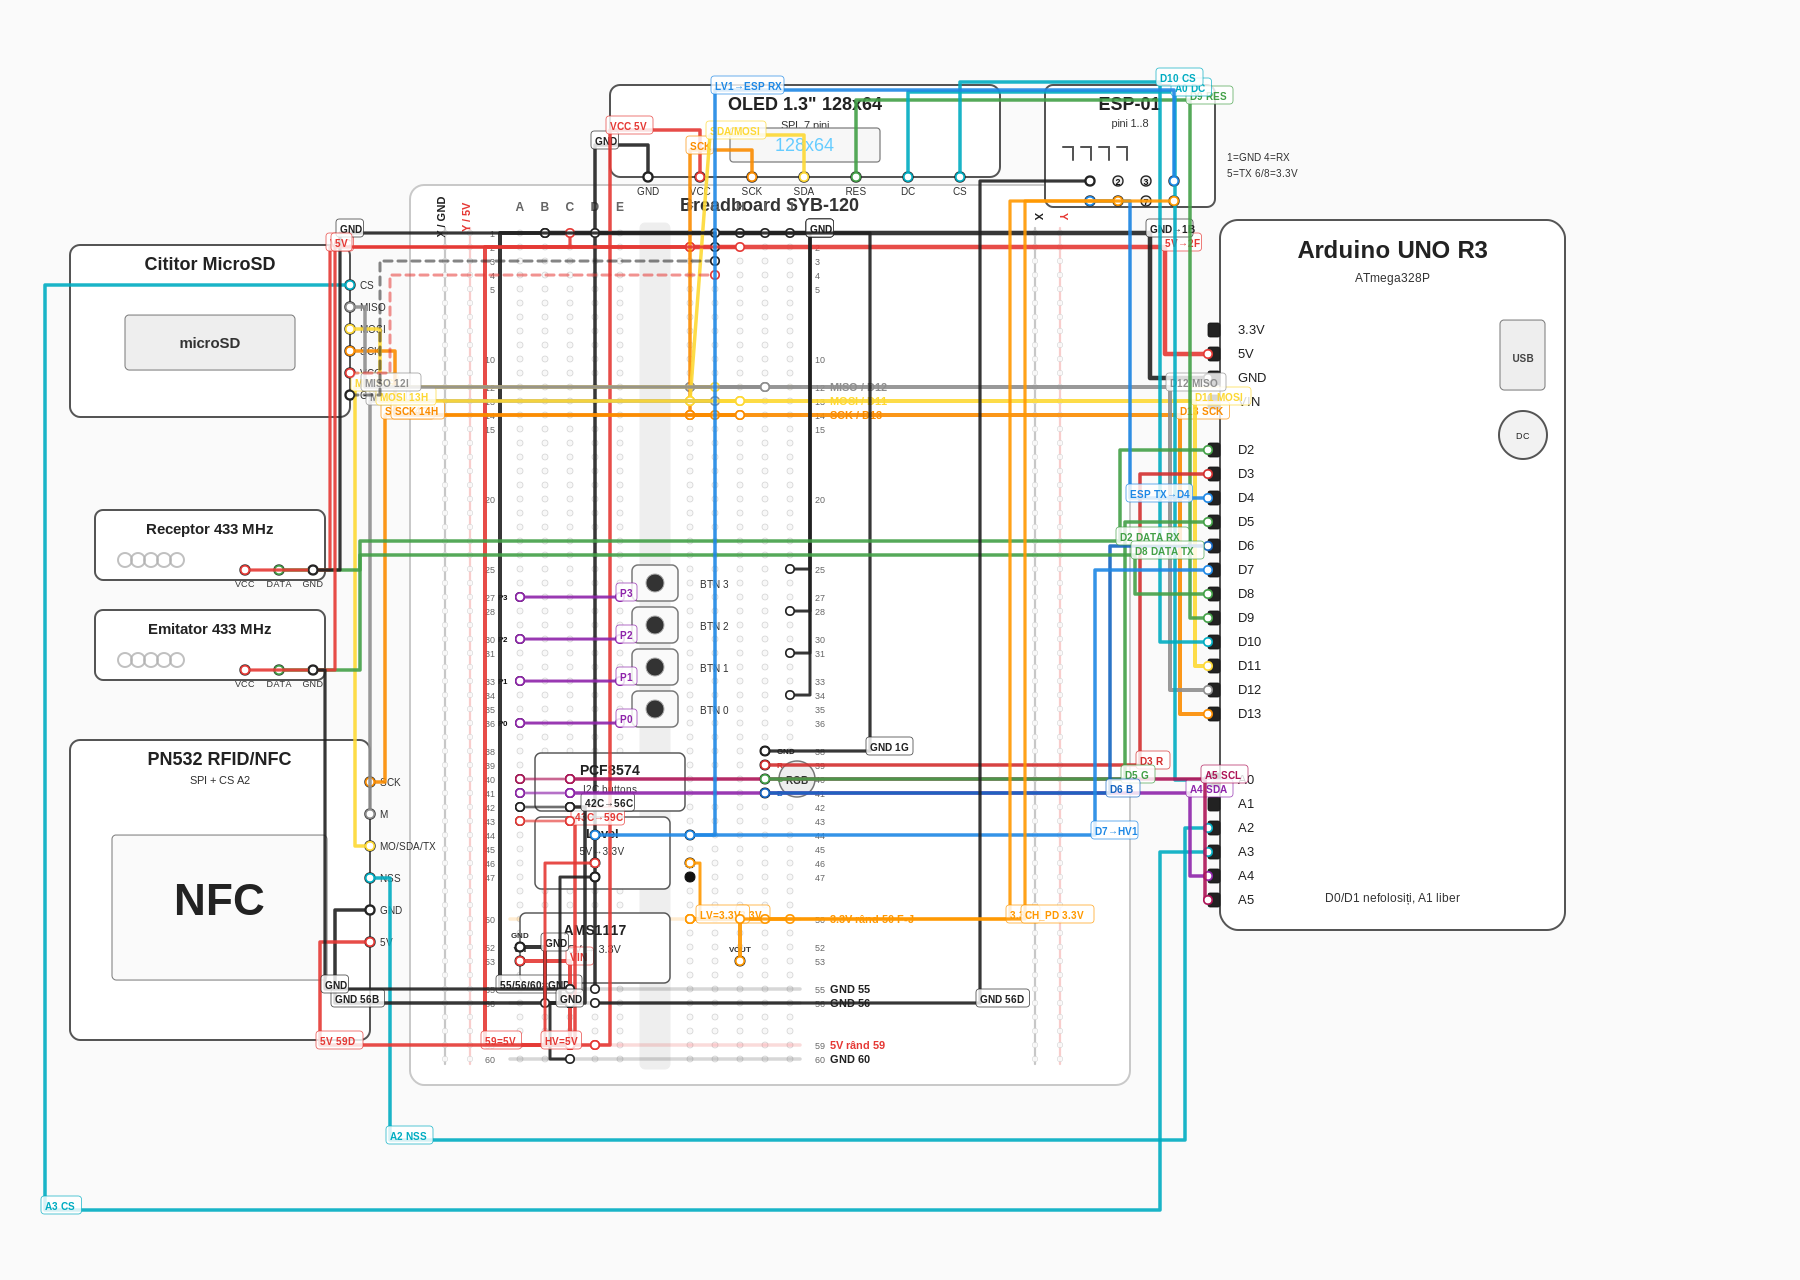The image size is (1800, 1280).
Task: Select the 'A2 NSS' wire label
Action: pos(409,1136)
